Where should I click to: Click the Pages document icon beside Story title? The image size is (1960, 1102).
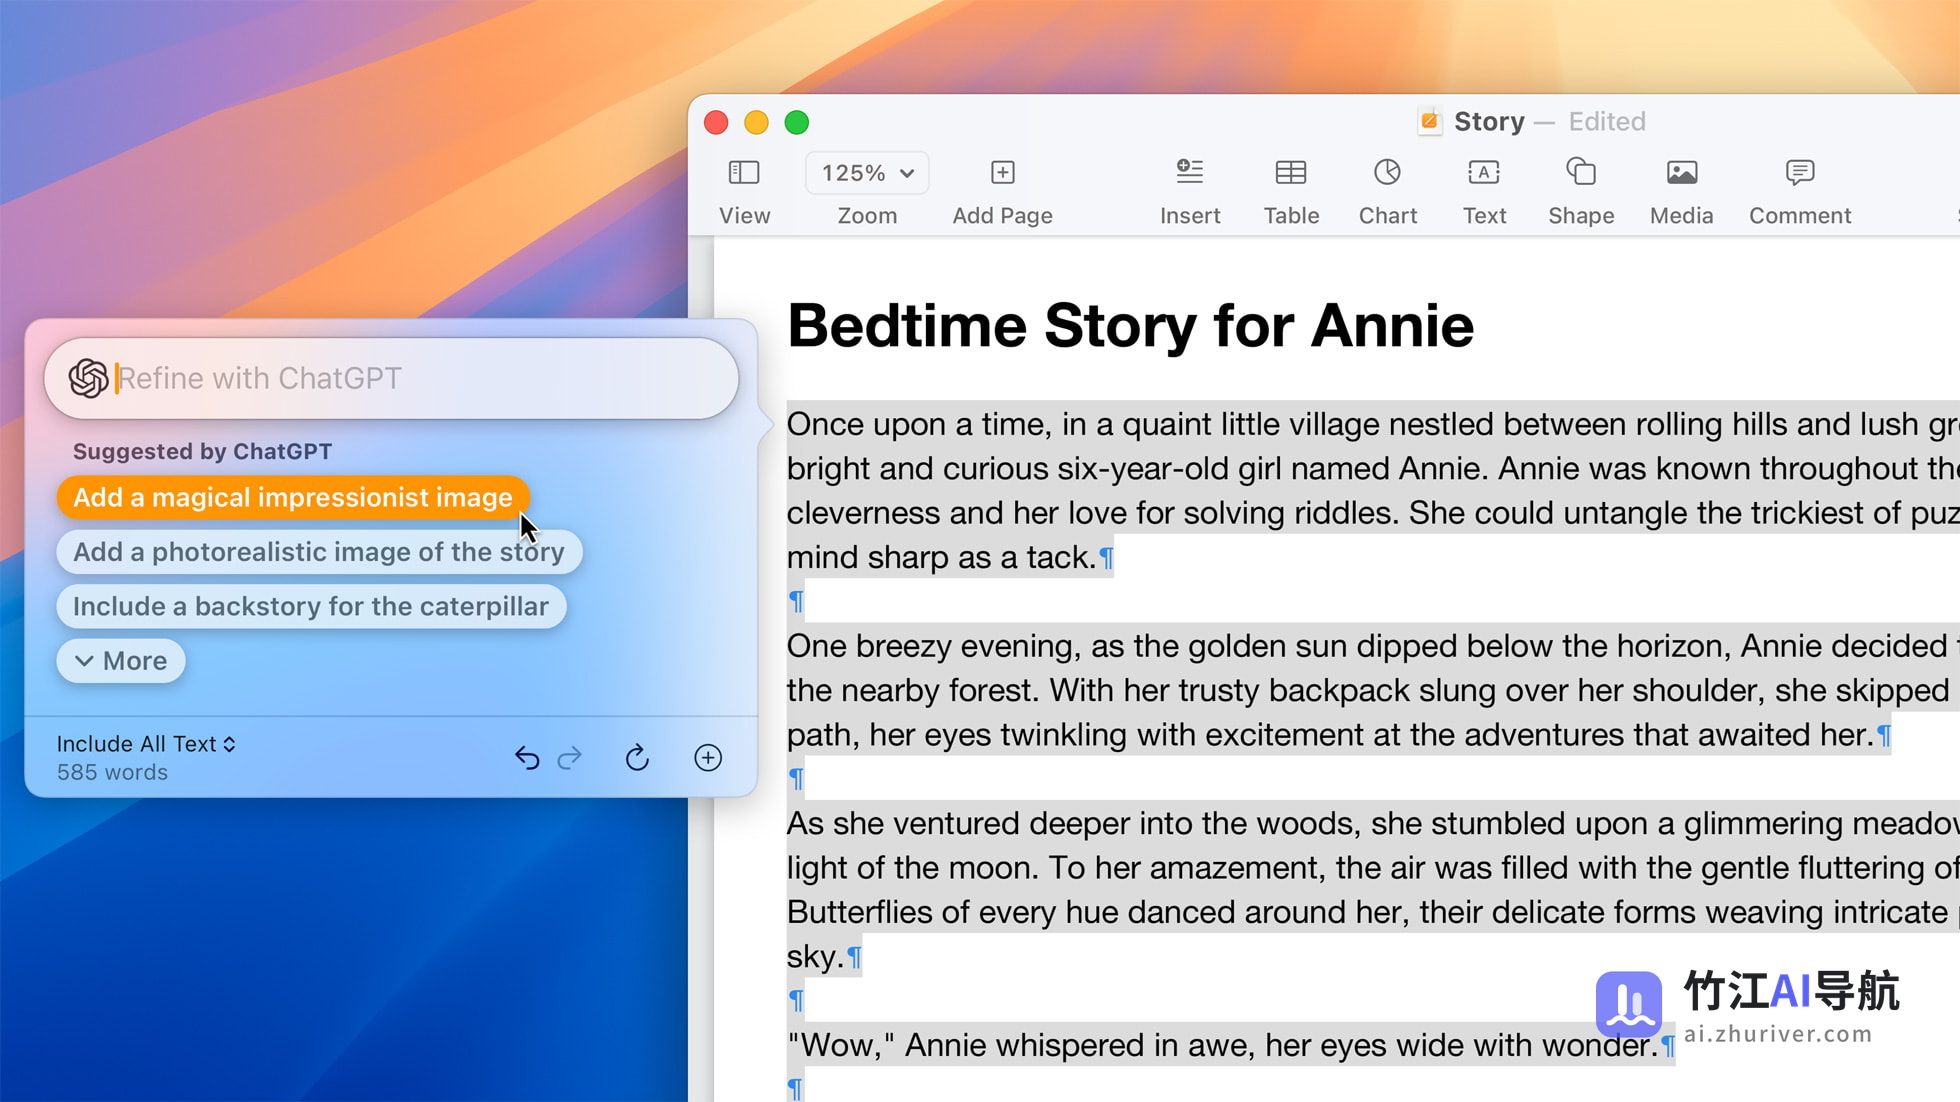point(1430,121)
